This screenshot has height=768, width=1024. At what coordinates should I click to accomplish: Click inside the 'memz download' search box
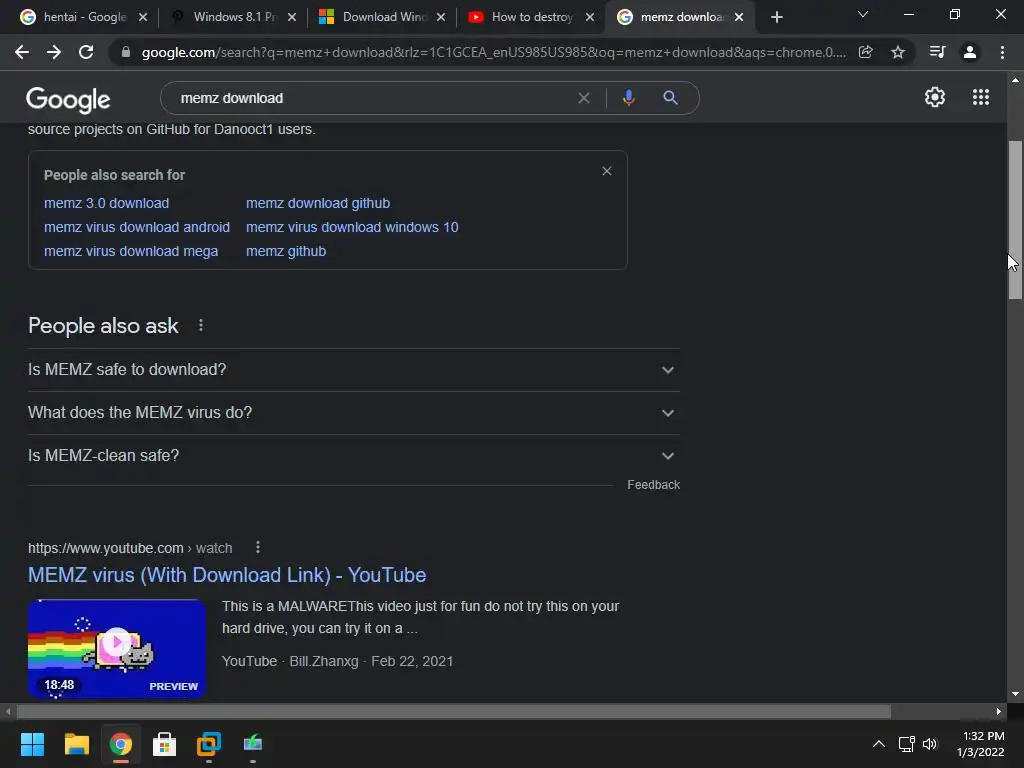pos(372,98)
